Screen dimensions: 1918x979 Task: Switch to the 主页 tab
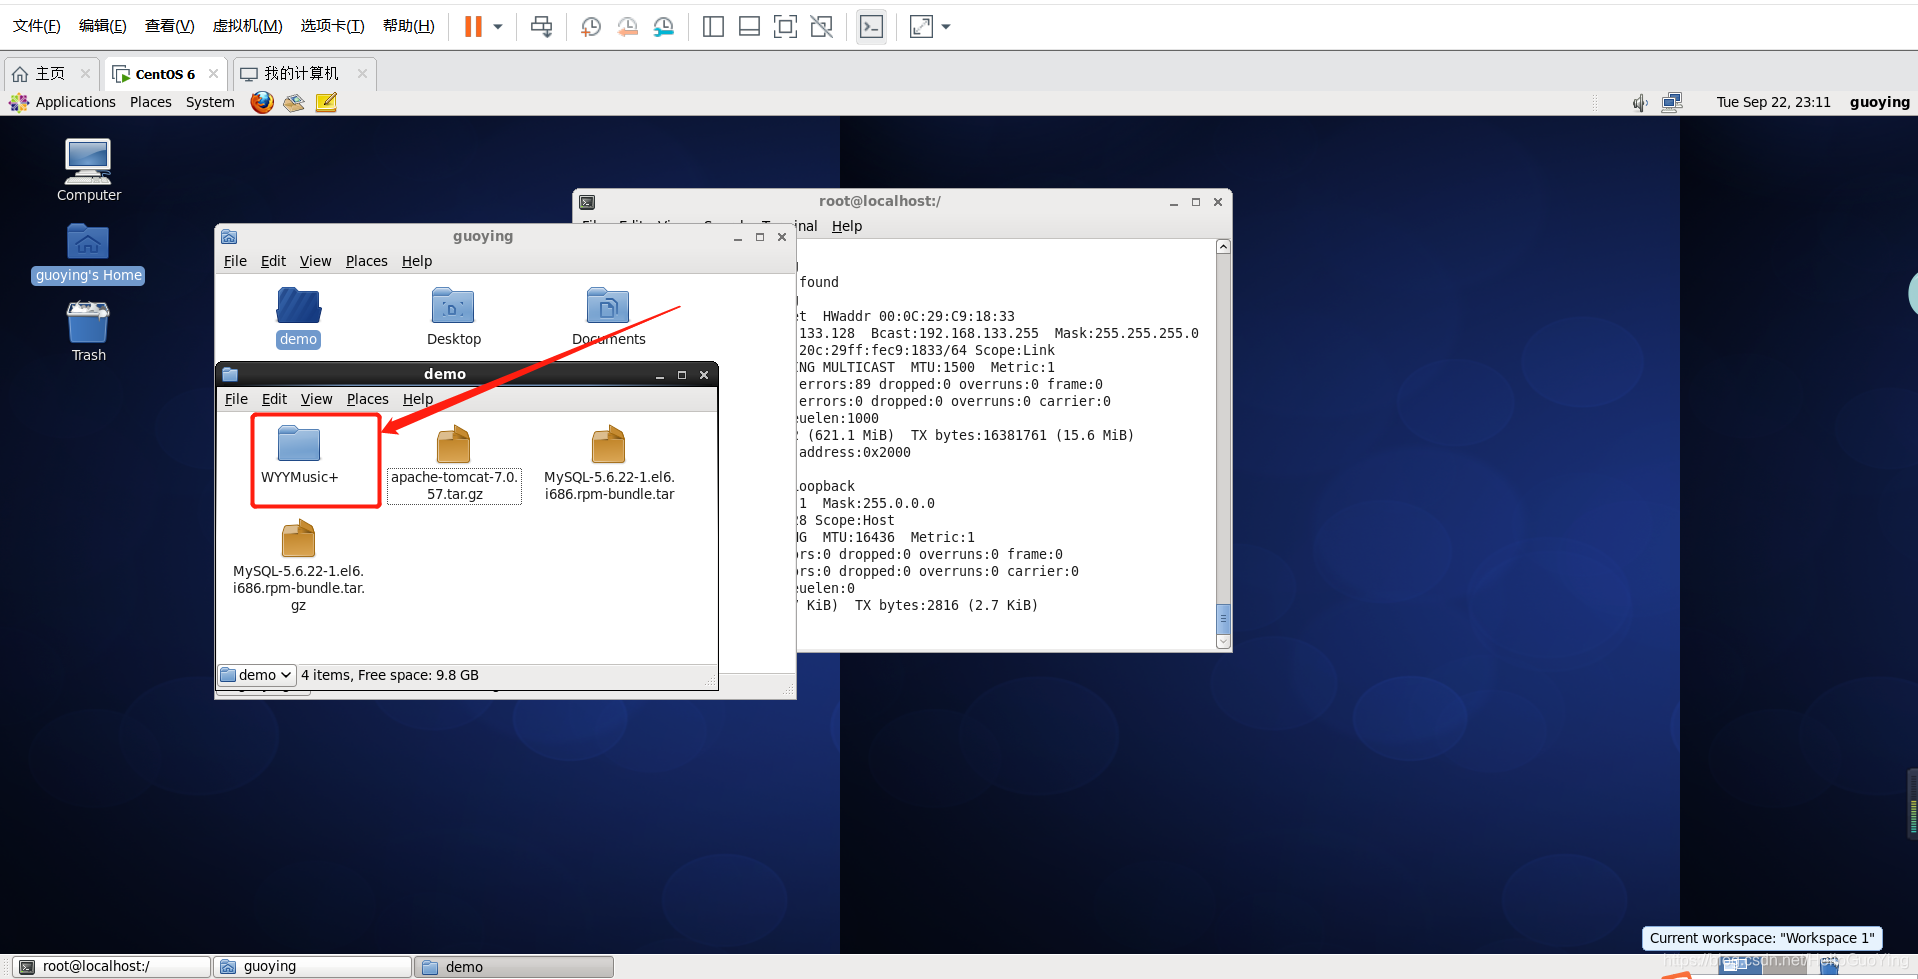(x=50, y=74)
